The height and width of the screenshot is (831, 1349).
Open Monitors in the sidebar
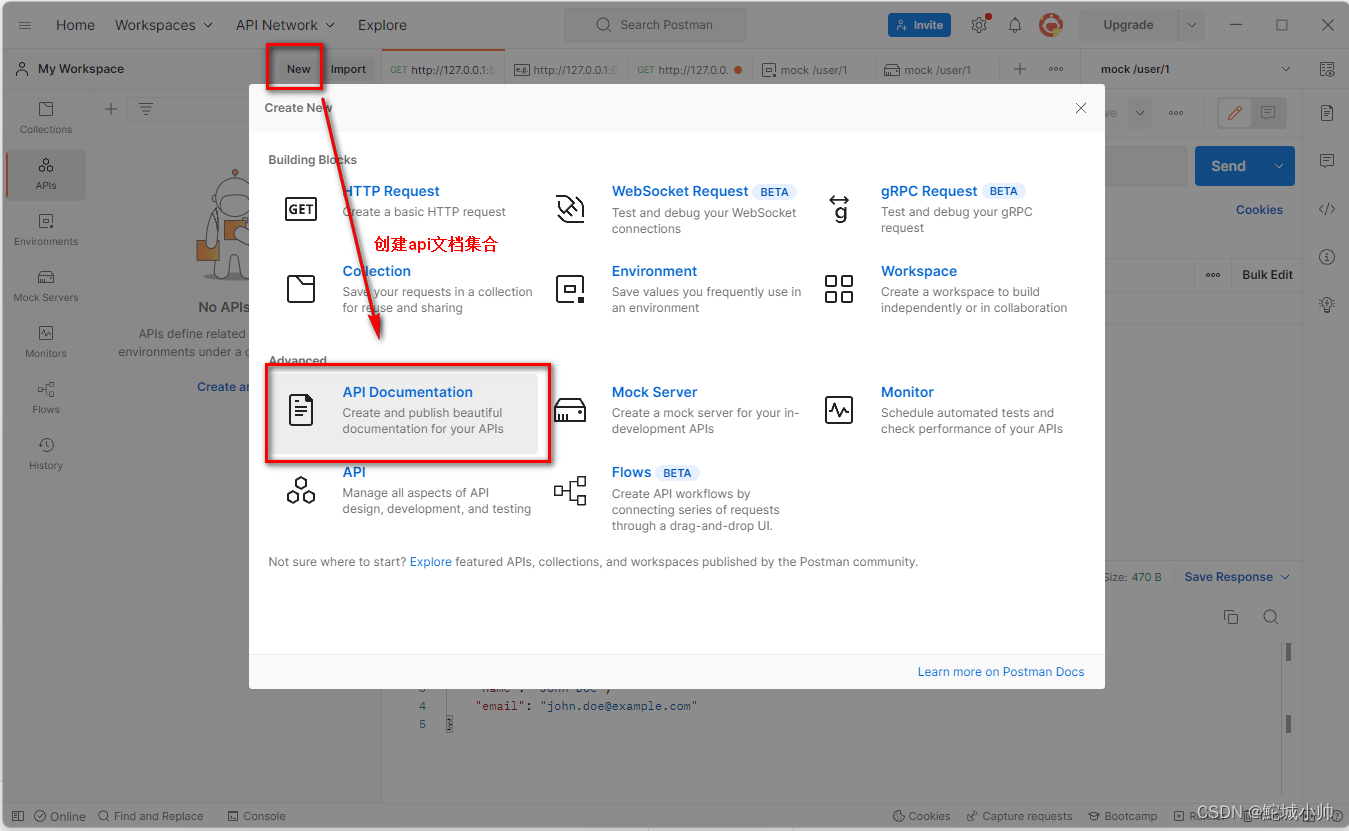[46, 342]
